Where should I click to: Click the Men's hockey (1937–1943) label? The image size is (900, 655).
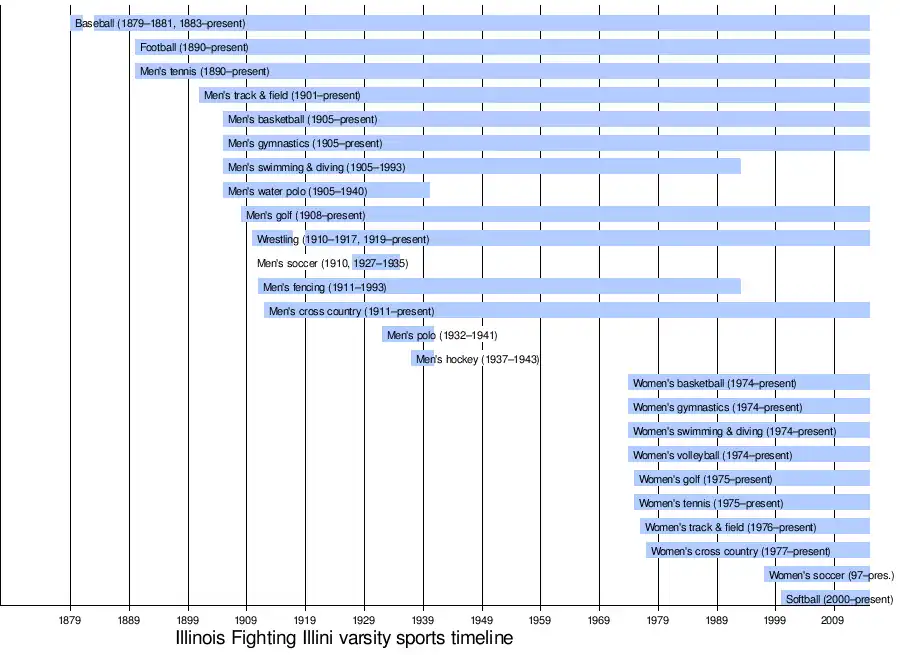pyautogui.click(x=477, y=359)
